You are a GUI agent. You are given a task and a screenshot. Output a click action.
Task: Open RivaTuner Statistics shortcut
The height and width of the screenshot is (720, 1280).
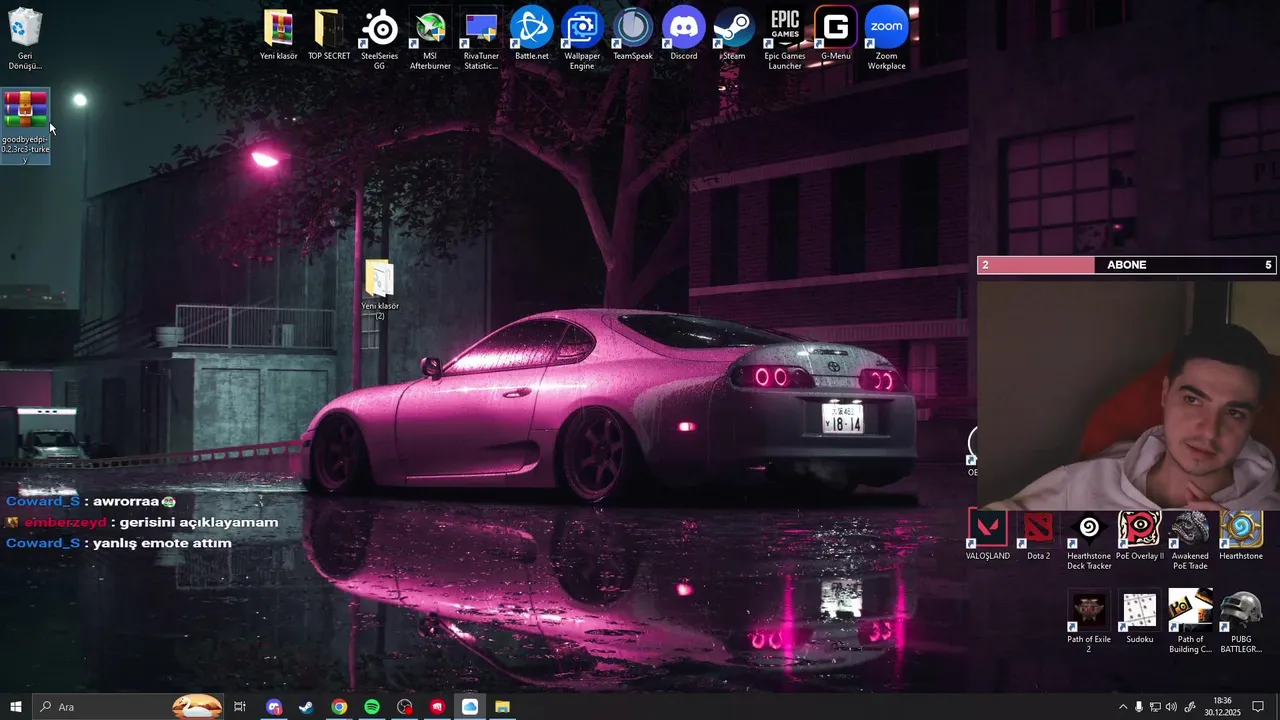tap(481, 39)
